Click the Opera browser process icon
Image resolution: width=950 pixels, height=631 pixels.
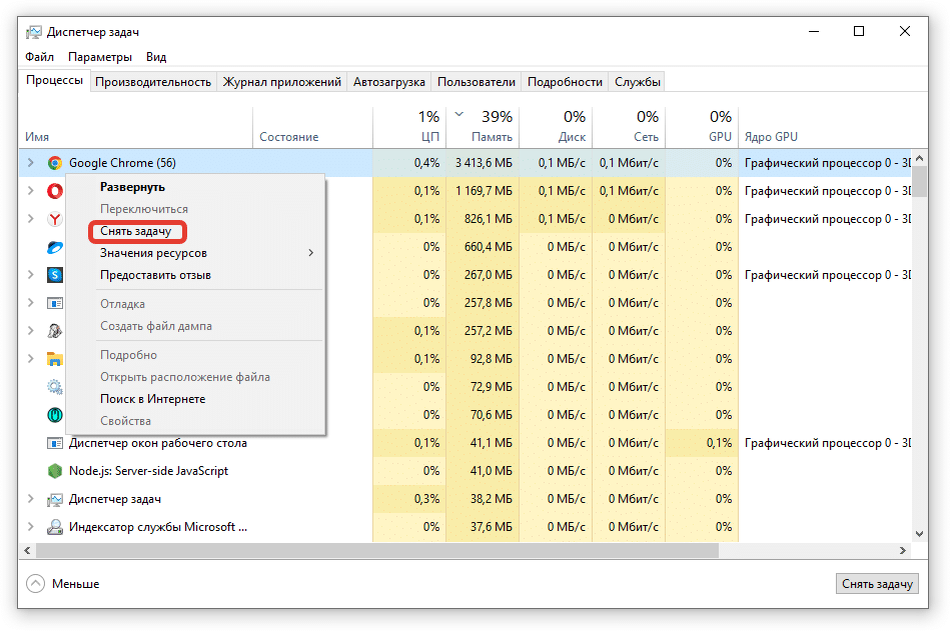pos(55,191)
